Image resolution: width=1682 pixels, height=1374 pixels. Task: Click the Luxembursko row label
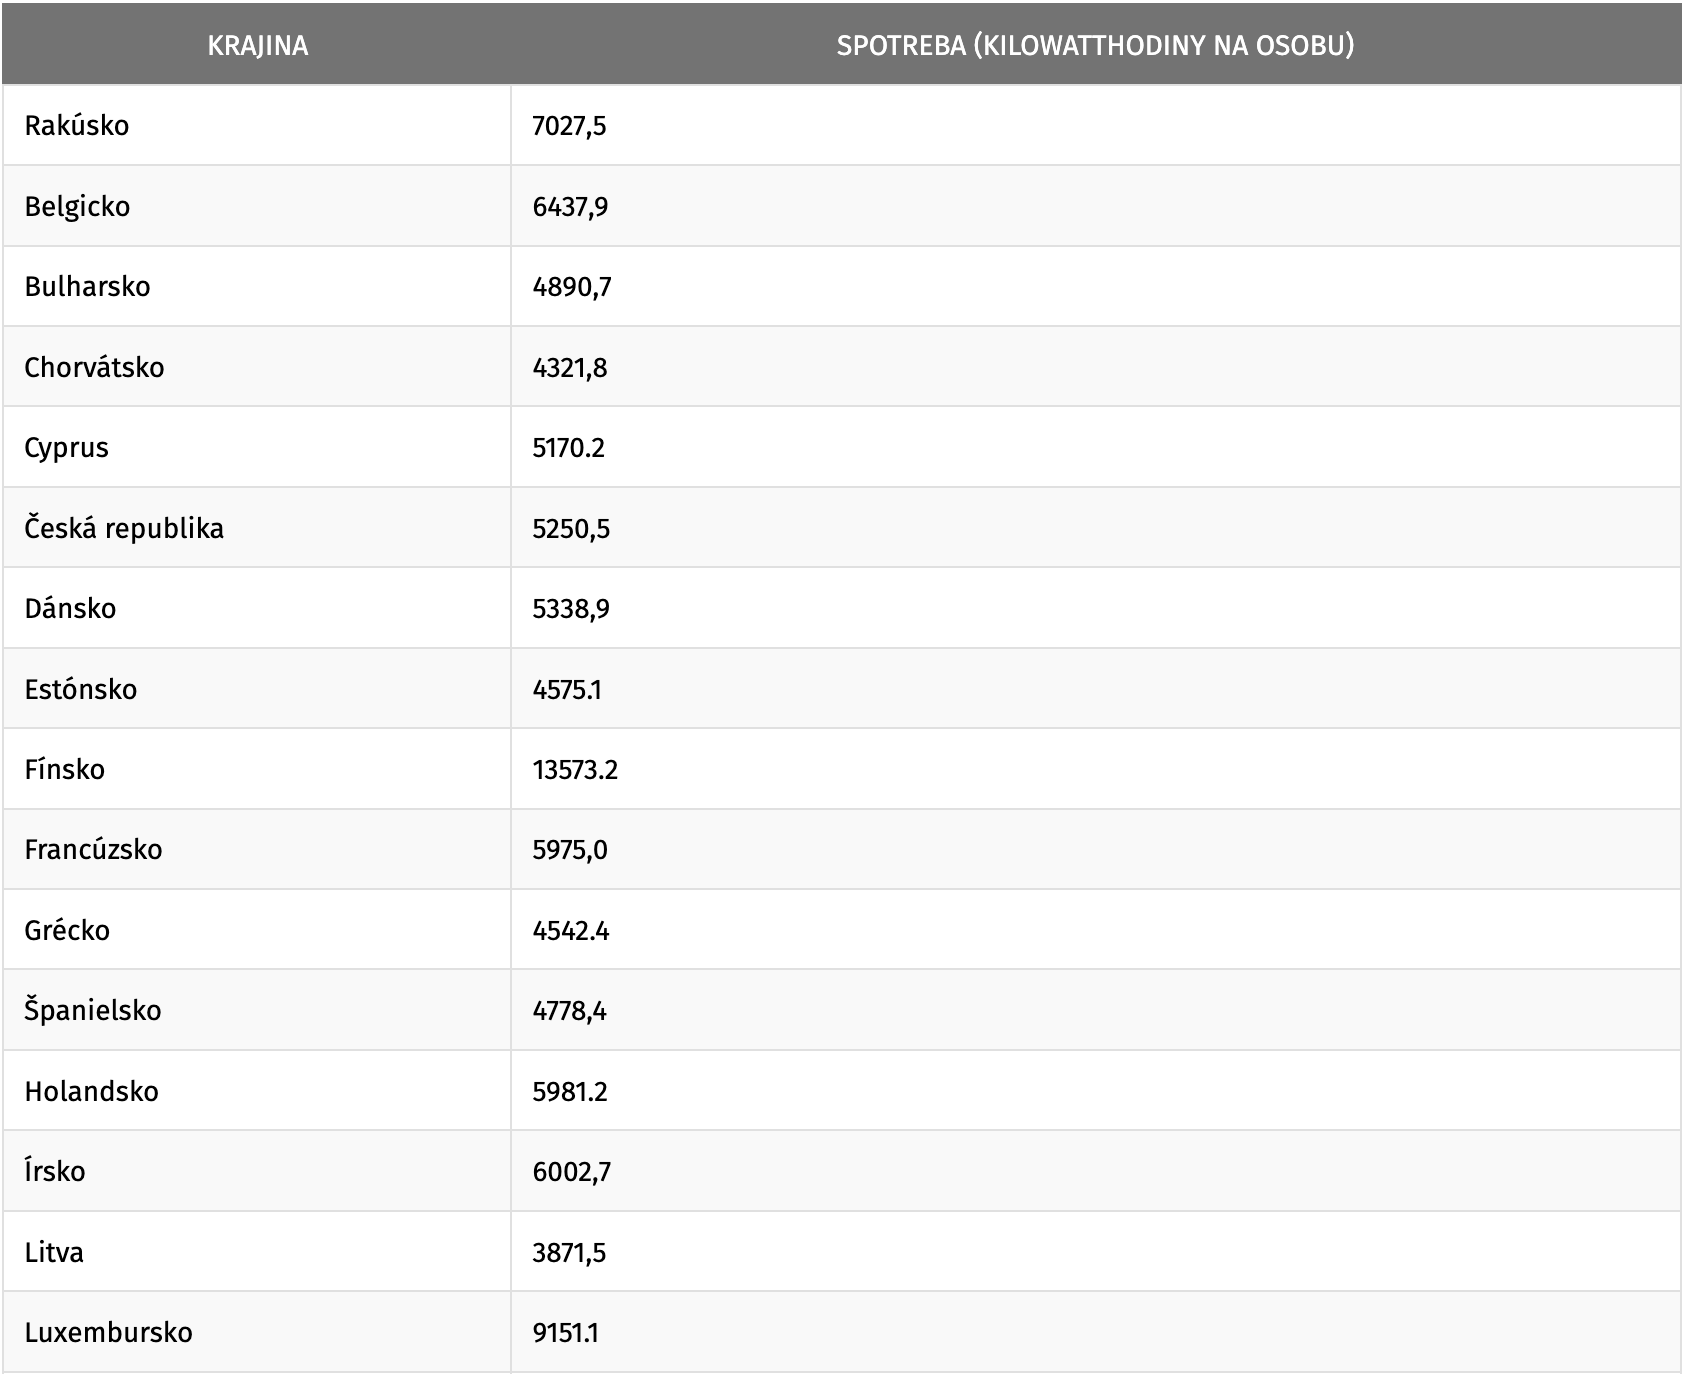[108, 1333]
